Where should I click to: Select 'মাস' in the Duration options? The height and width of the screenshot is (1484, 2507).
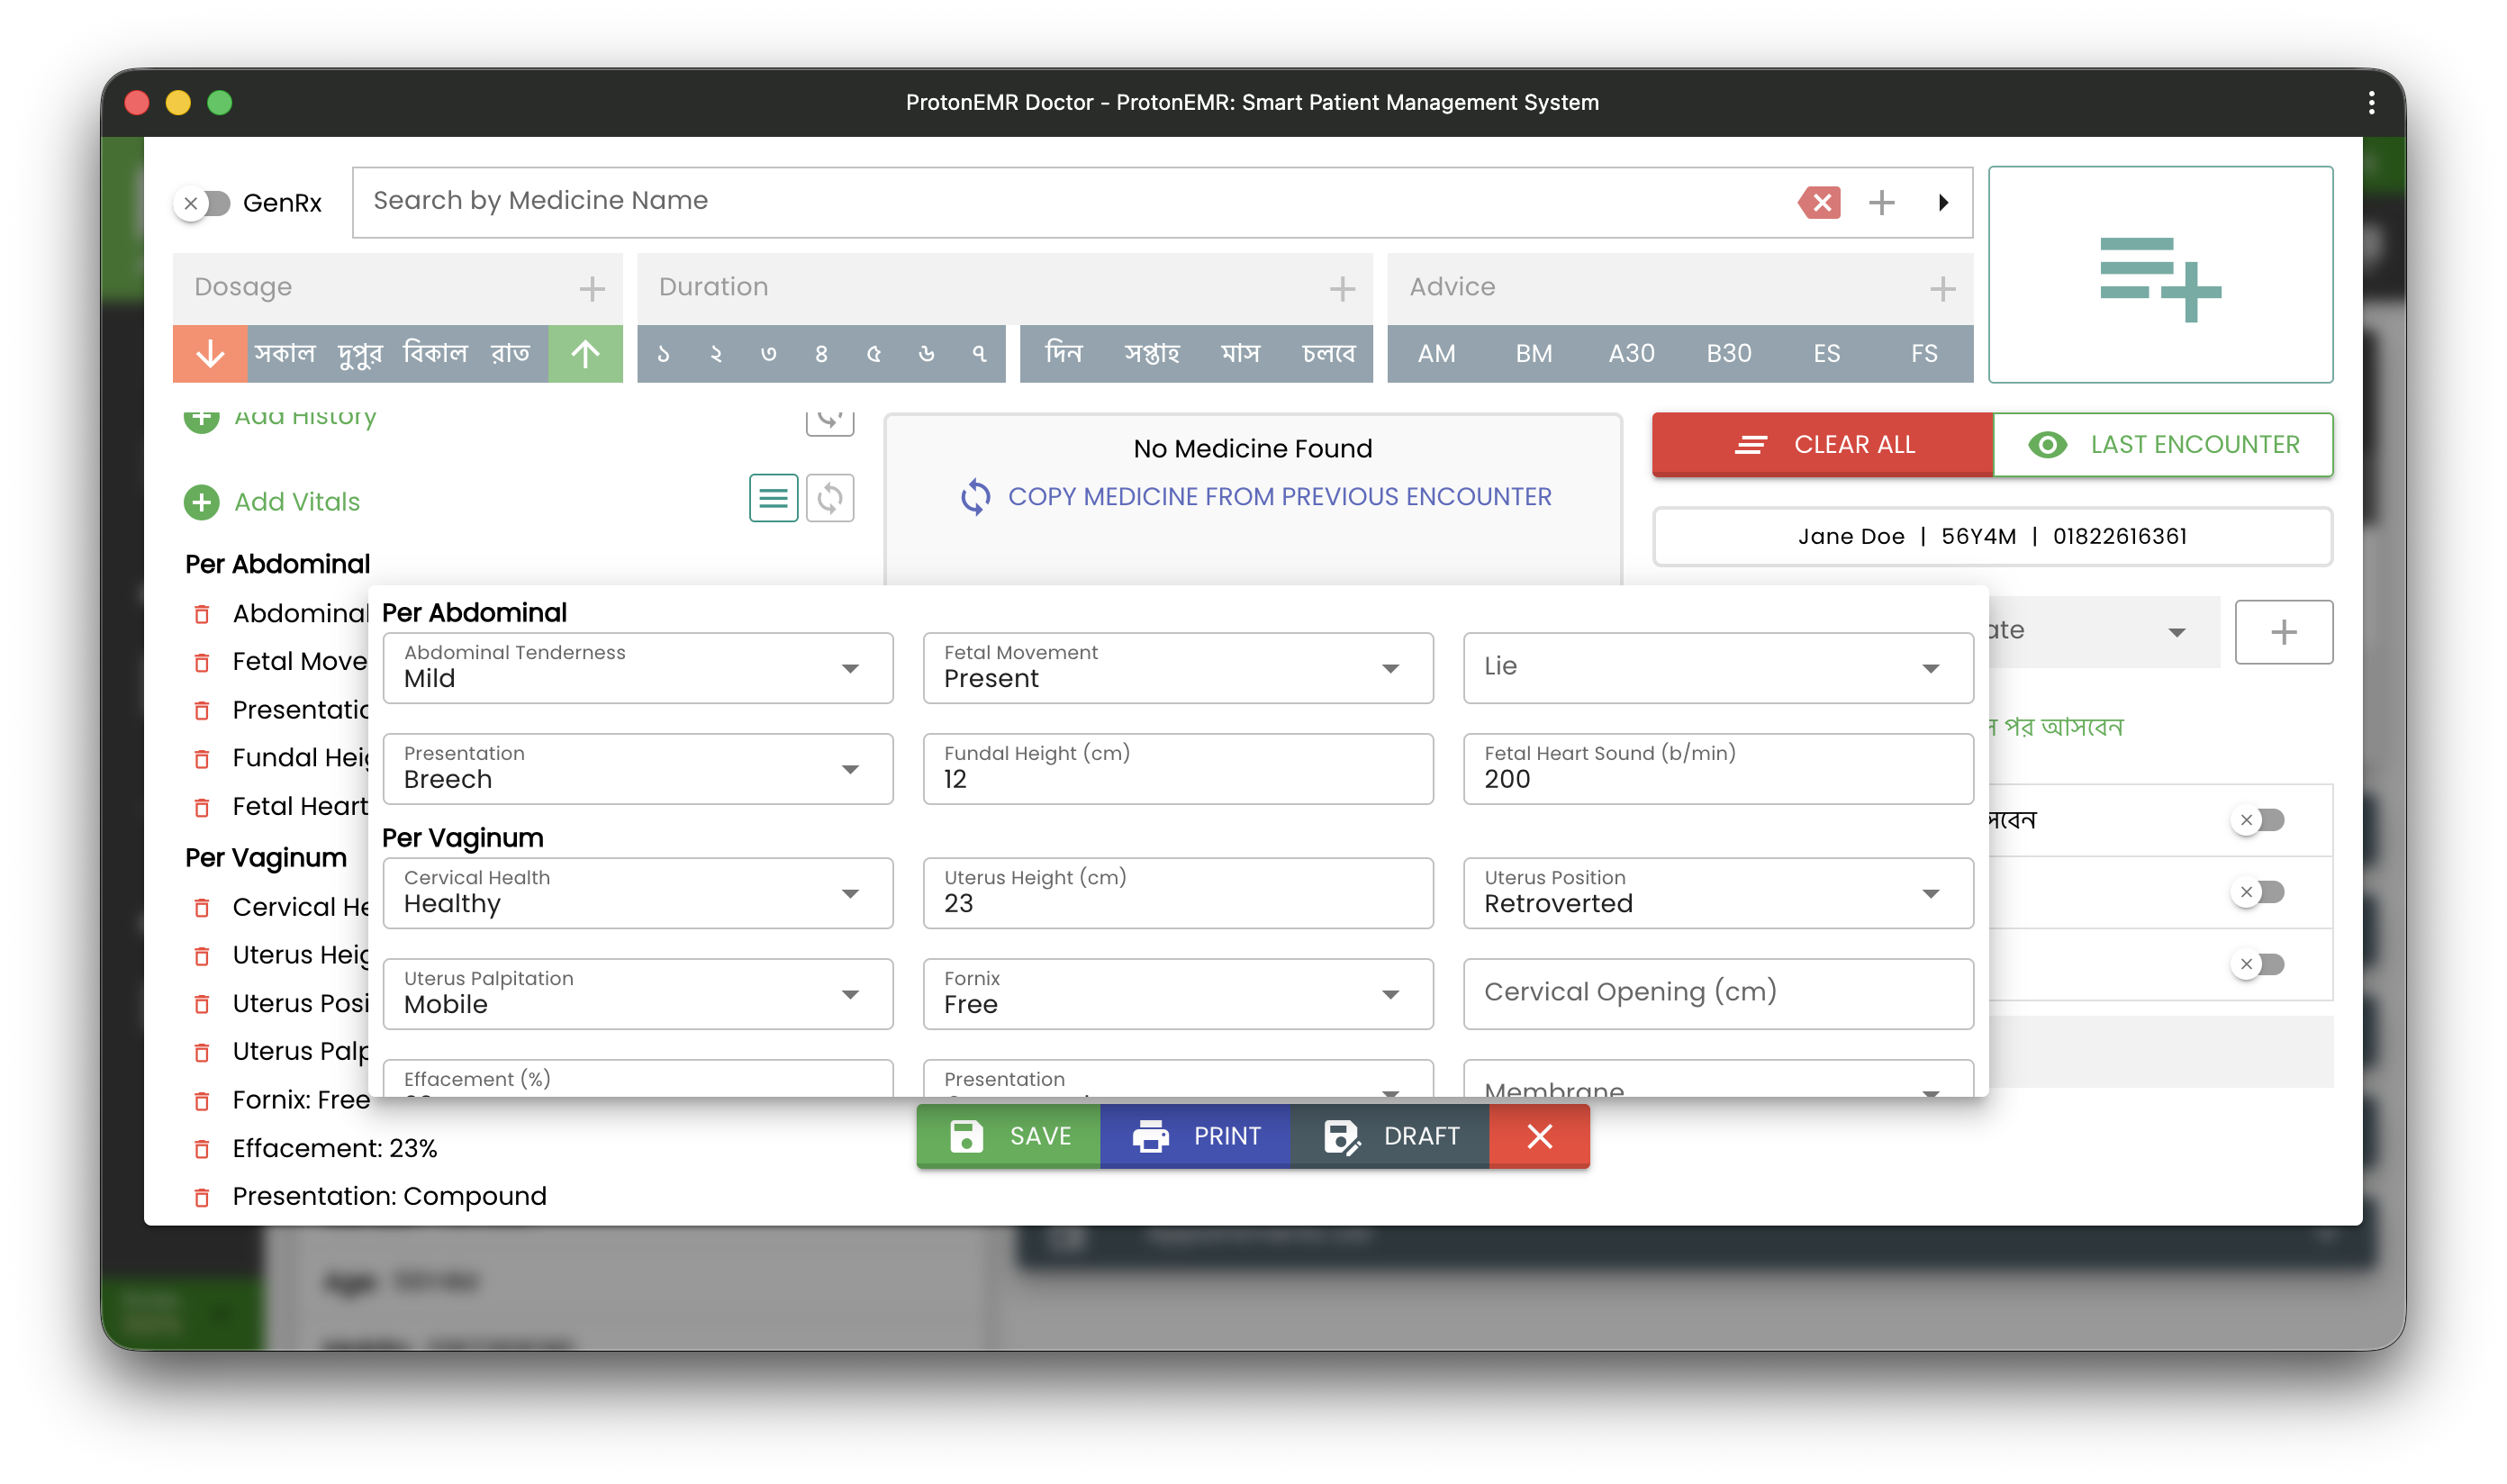tap(1240, 353)
